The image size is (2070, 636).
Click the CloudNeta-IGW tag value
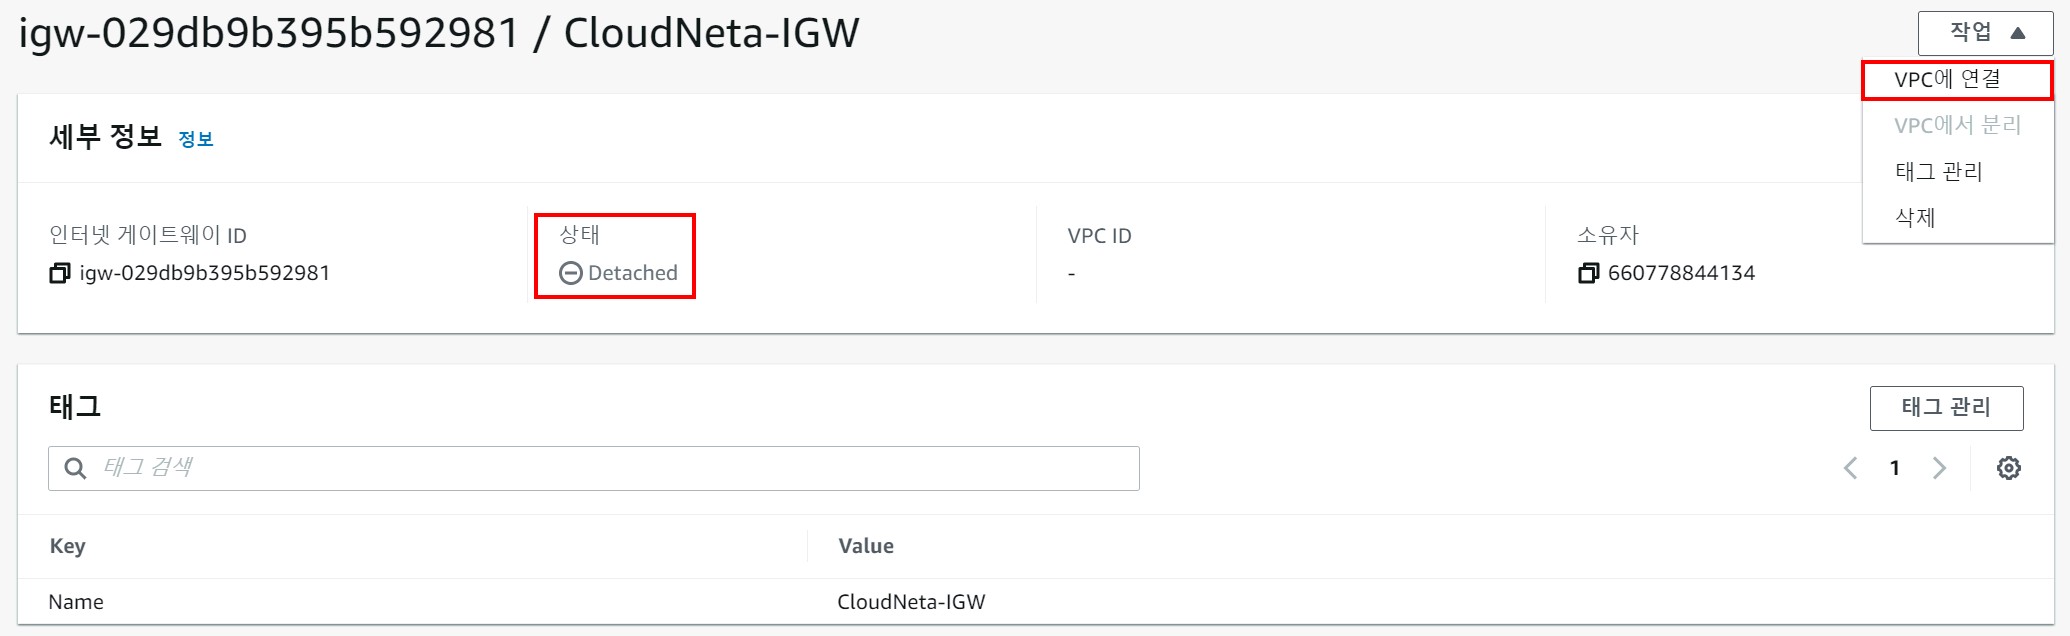click(911, 602)
